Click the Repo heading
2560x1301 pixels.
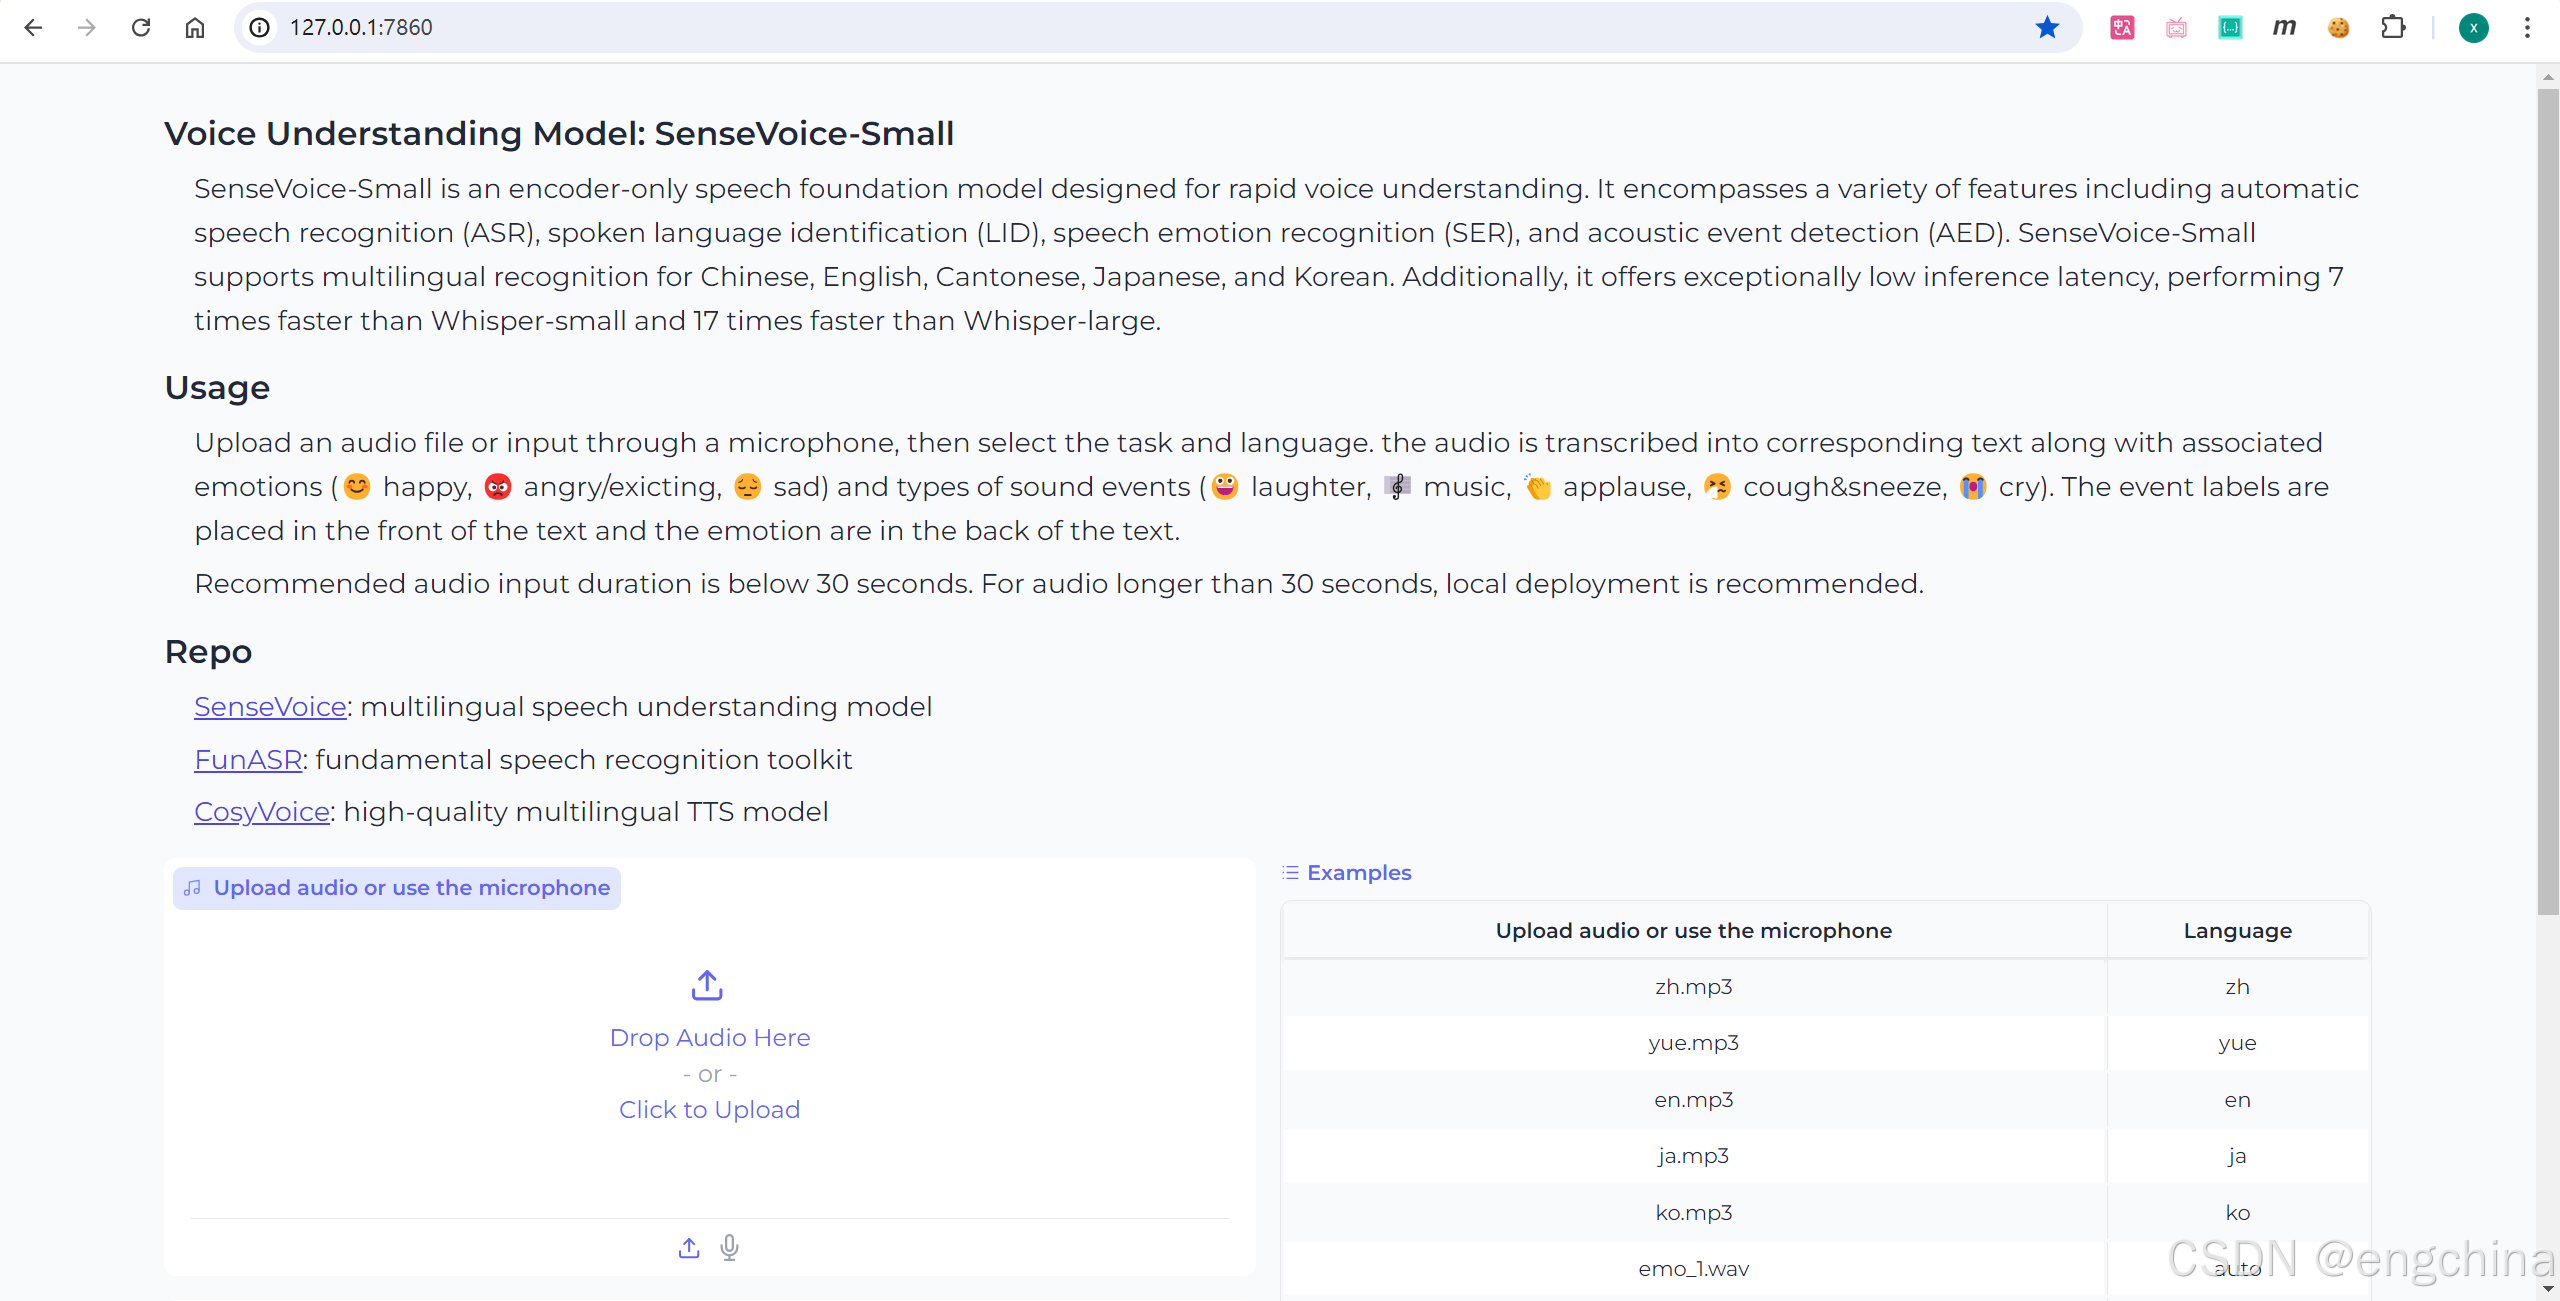tap(208, 652)
